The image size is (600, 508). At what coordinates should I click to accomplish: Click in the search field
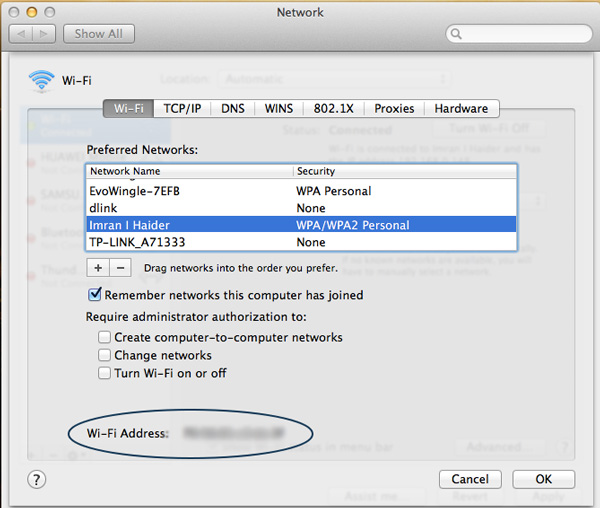click(x=519, y=34)
